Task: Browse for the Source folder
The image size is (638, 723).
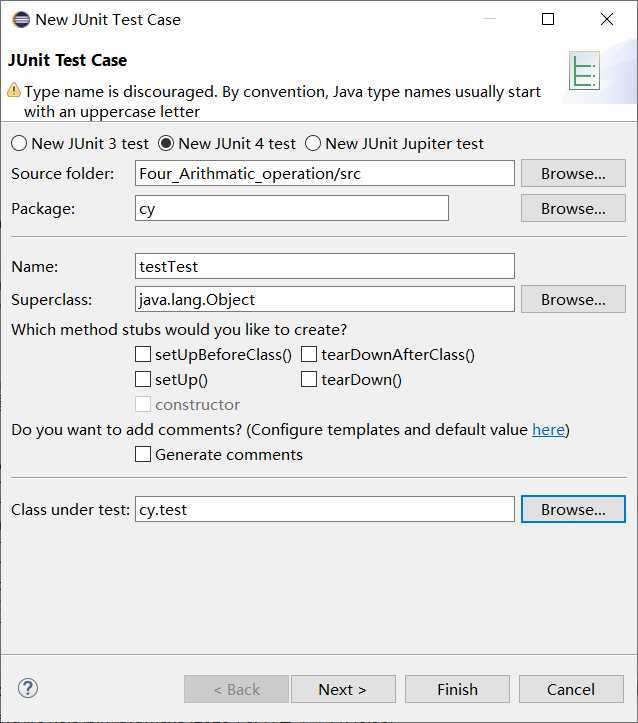Action: 573,173
